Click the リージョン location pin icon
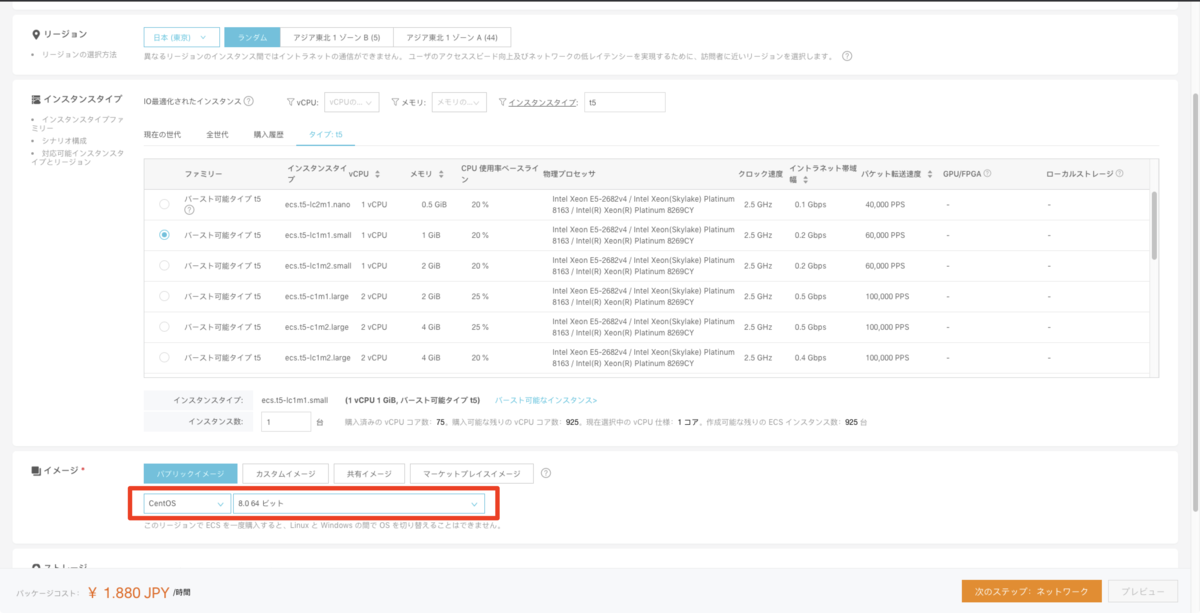This screenshot has height=613, width=1200. [x=37, y=35]
